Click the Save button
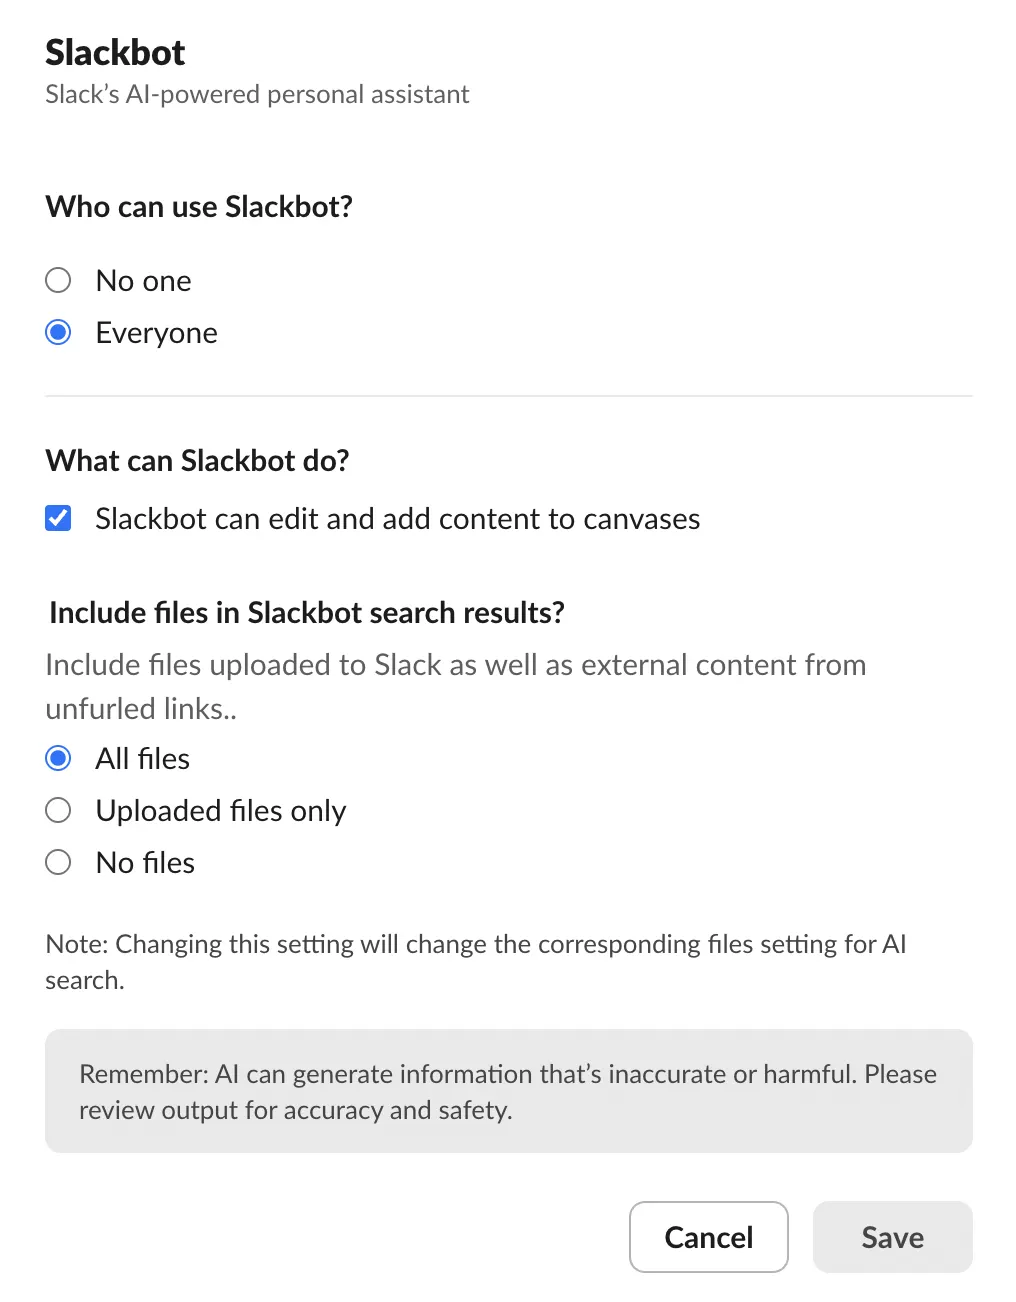This screenshot has height=1302, width=1016. tap(892, 1237)
